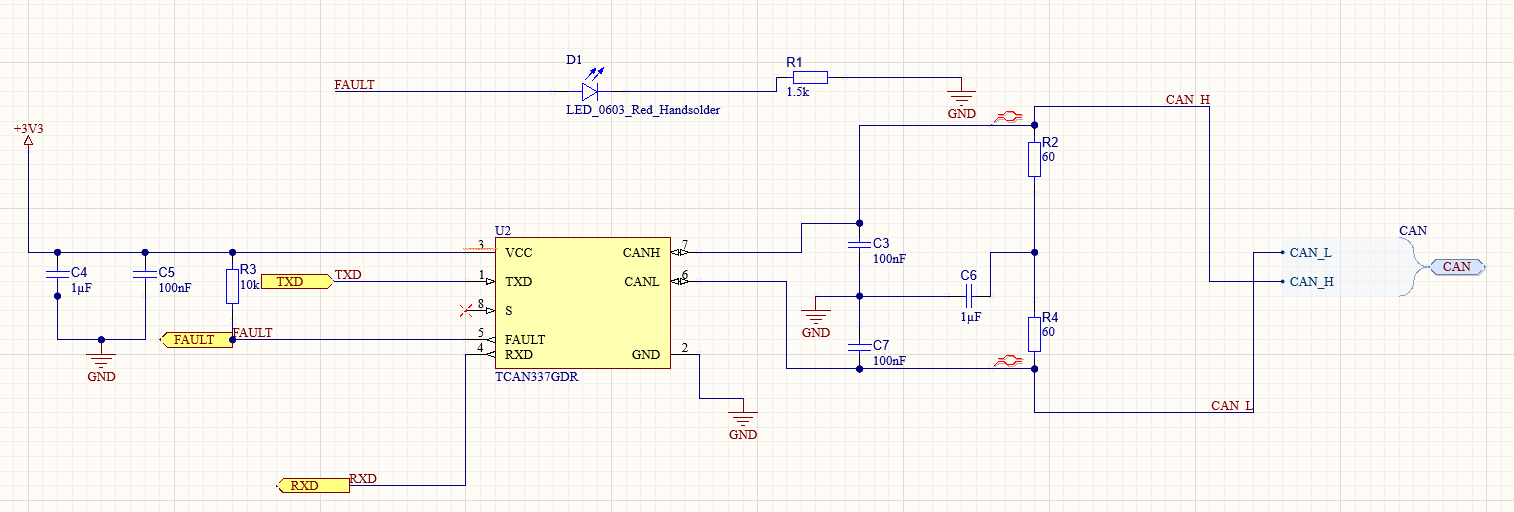Select the GND symbol under U2 pin 2
Screen dimensions: 1514x512
click(x=742, y=417)
